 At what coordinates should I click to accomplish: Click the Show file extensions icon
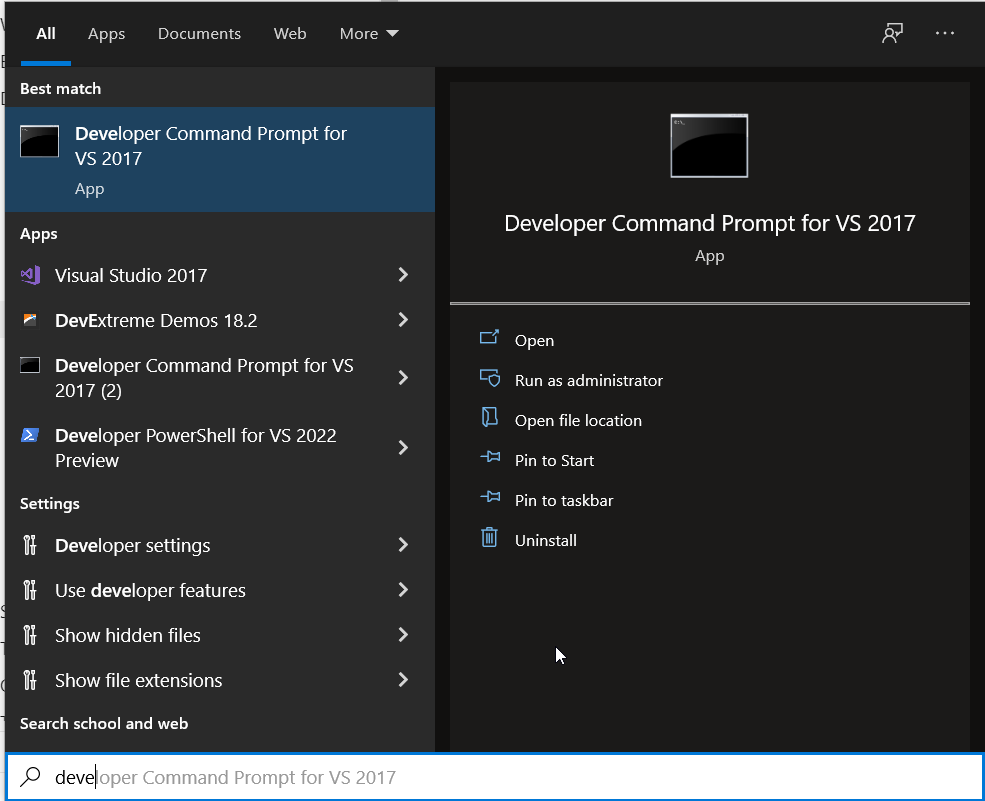30,680
